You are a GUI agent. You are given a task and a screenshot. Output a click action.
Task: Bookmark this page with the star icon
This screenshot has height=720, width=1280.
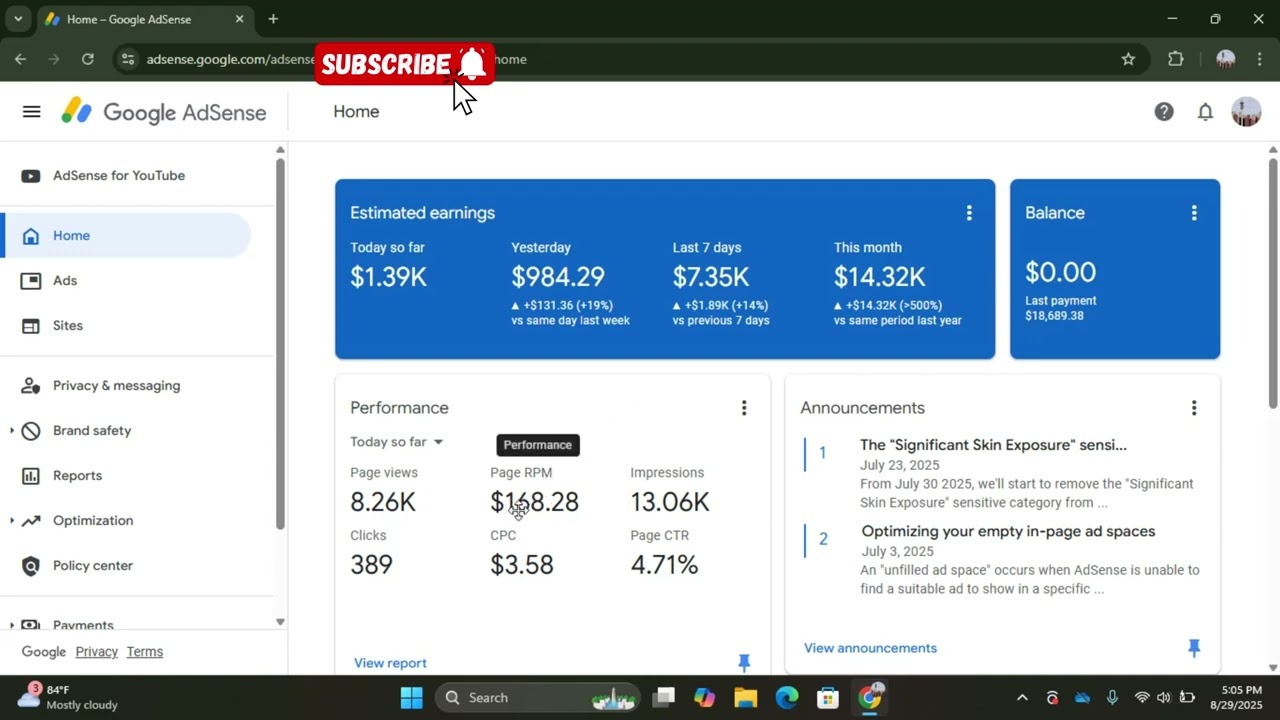point(1128,59)
